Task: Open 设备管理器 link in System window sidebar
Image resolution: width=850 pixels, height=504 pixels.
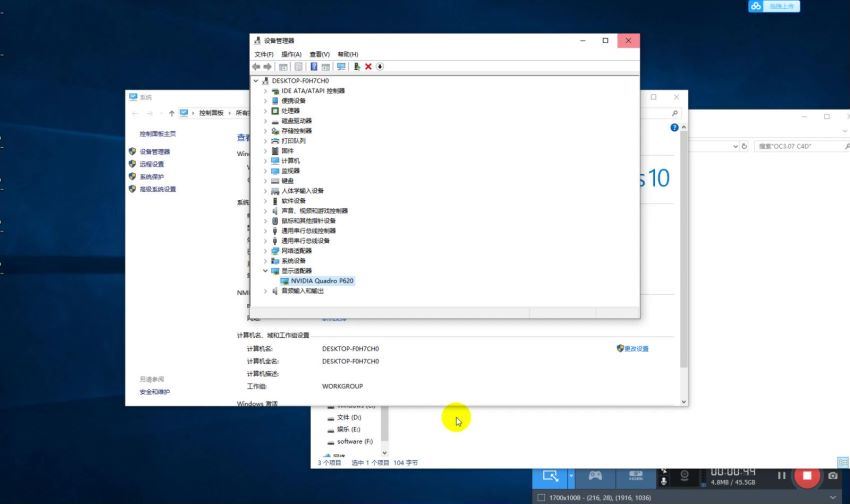Action: (154, 152)
